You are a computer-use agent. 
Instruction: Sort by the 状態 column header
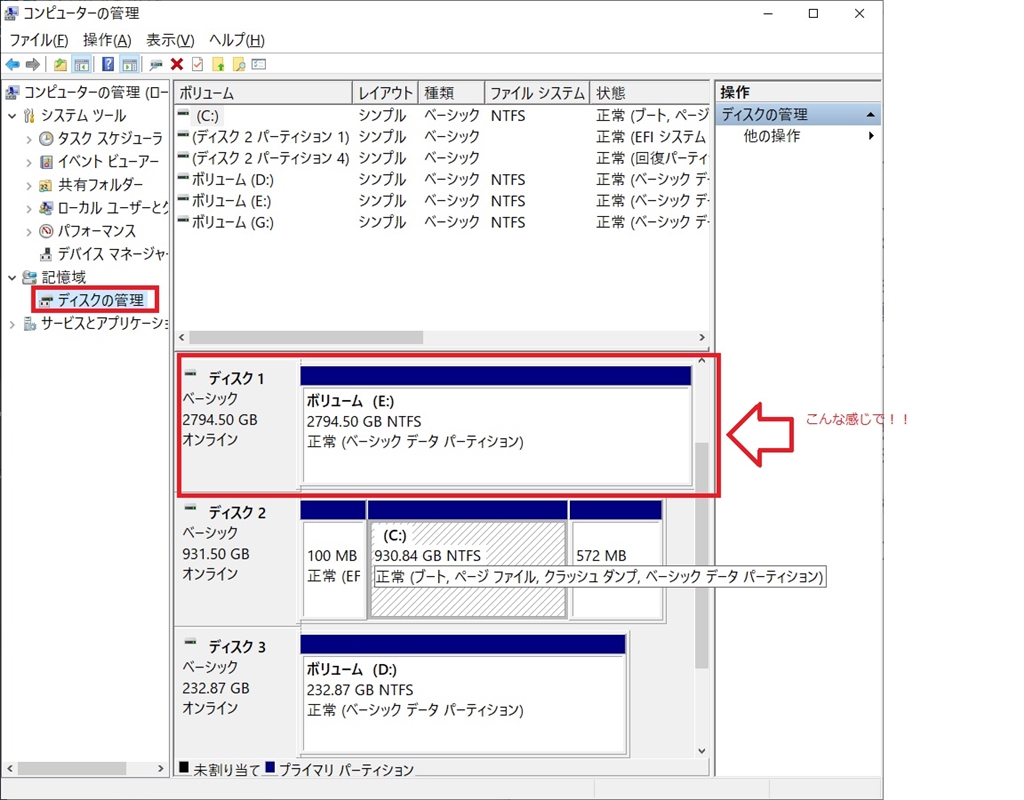(x=650, y=93)
